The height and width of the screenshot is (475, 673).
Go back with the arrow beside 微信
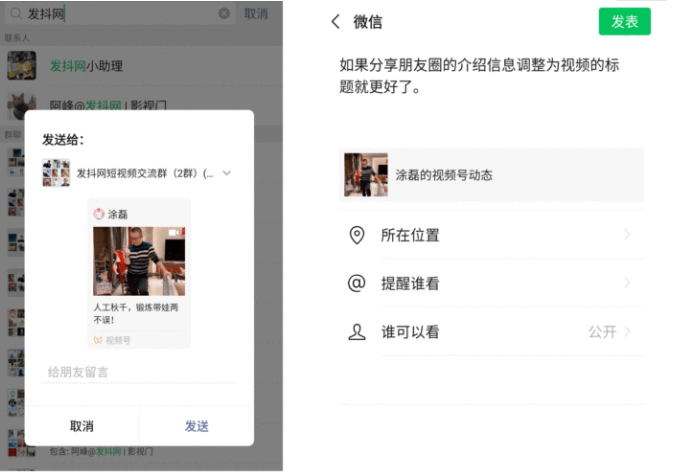336,21
